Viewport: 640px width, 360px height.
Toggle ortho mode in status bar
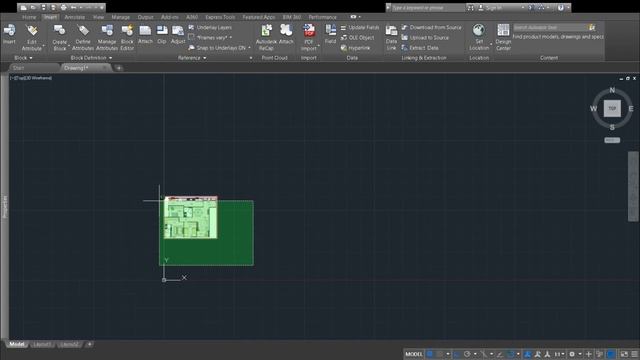click(x=457, y=354)
